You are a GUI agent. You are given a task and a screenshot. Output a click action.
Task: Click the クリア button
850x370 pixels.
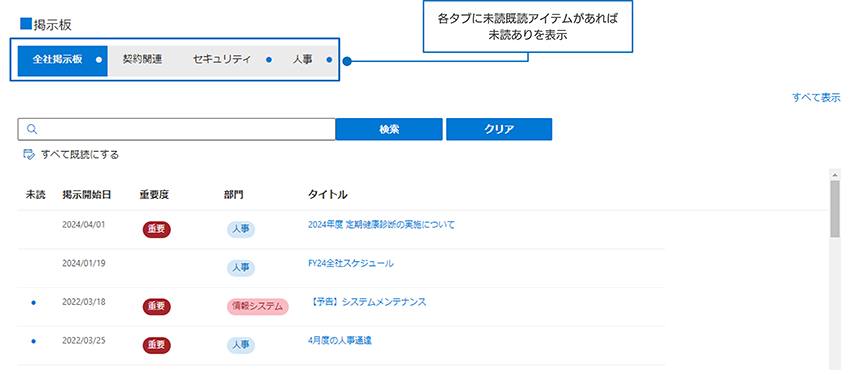(499, 129)
